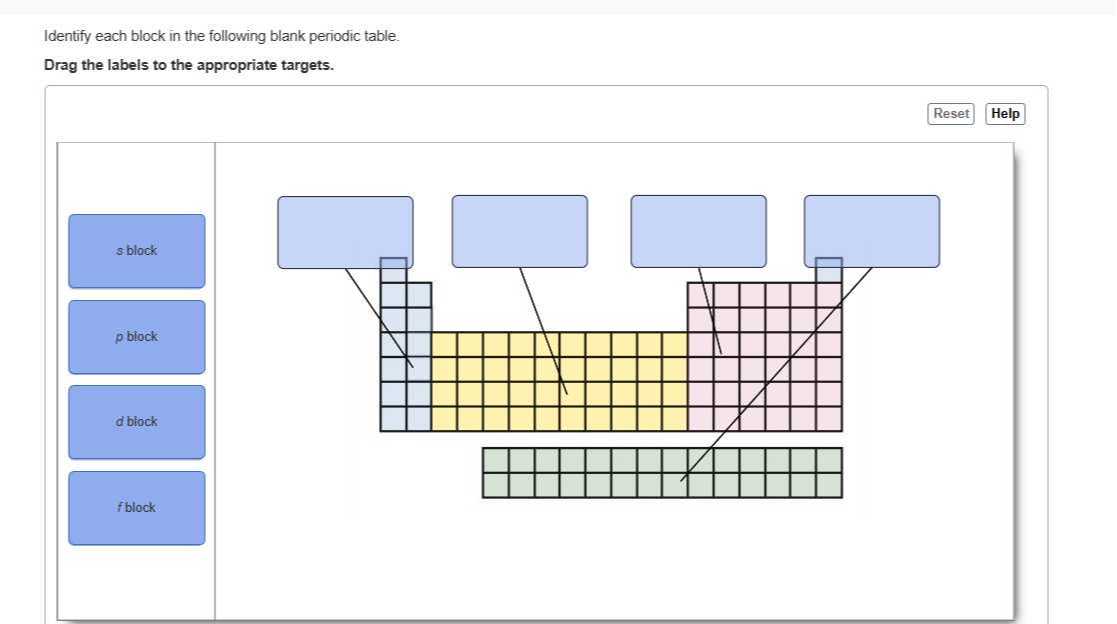Click the hydrogen cell above the s block

(x=392, y=265)
